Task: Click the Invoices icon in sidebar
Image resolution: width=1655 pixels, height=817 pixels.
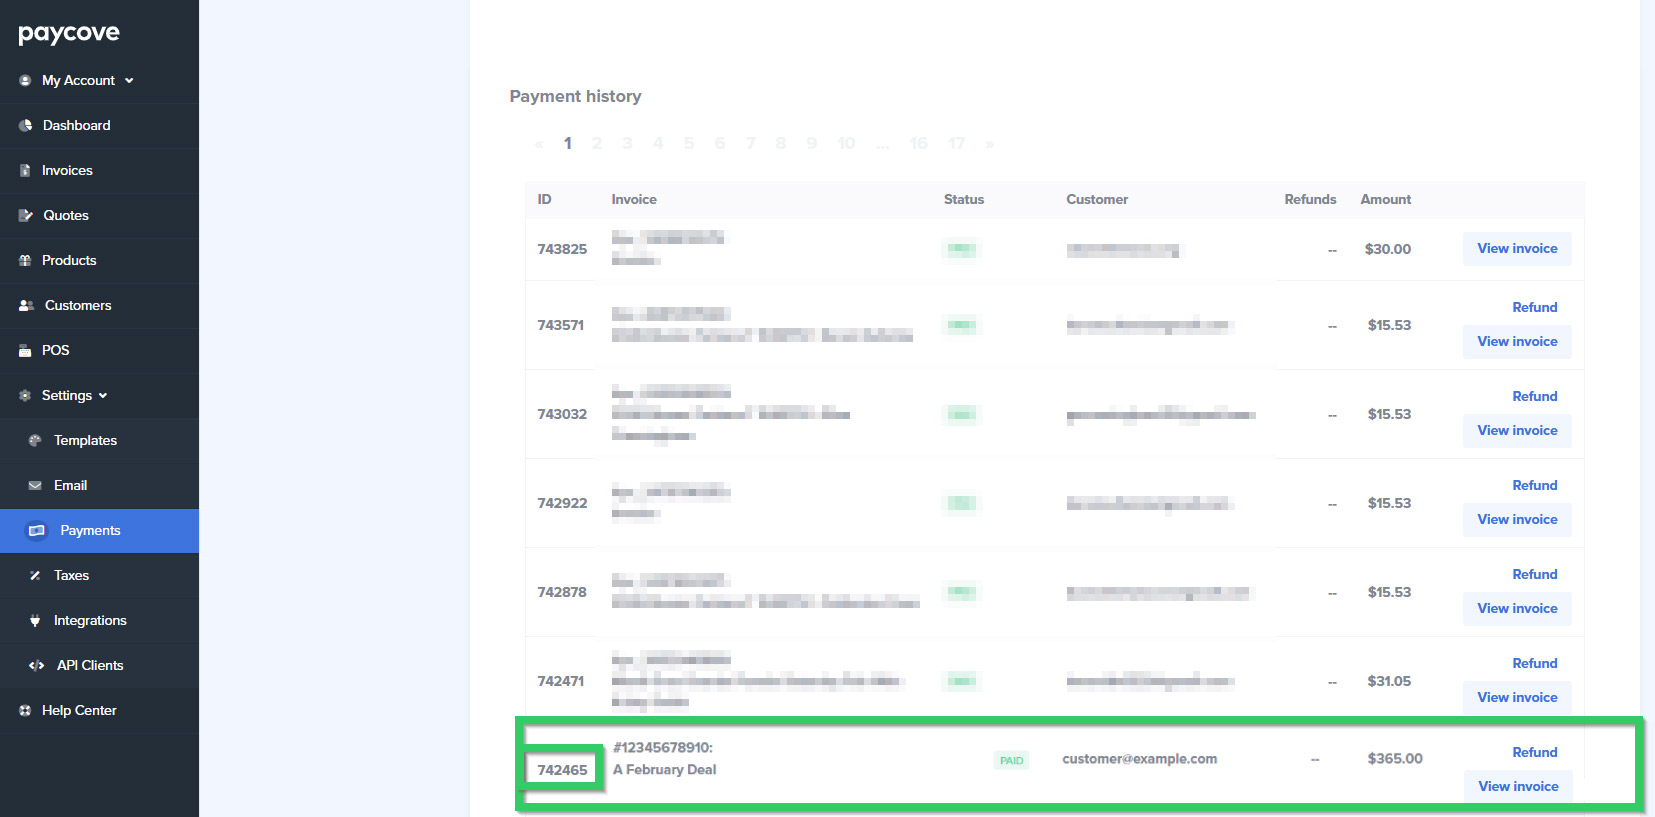Action: point(25,171)
